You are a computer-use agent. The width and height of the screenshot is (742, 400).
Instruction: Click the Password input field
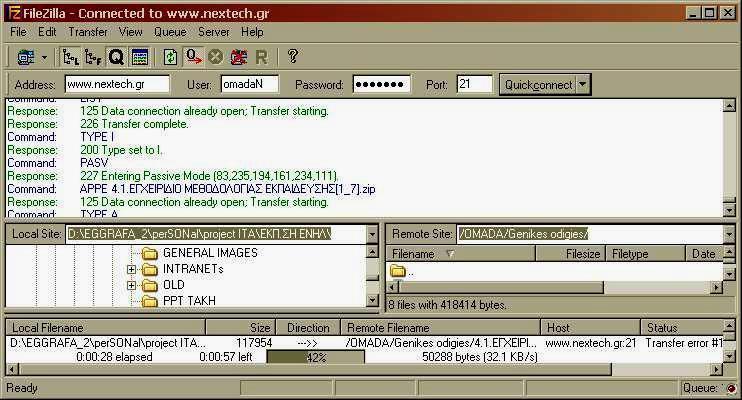click(381, 84)
